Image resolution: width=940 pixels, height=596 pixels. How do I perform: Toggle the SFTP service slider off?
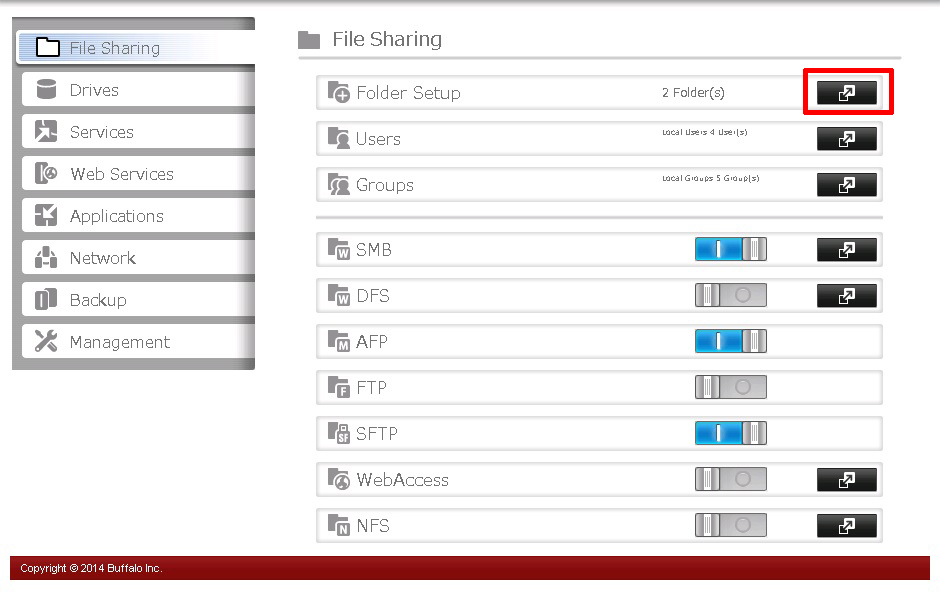coord(730,433)
